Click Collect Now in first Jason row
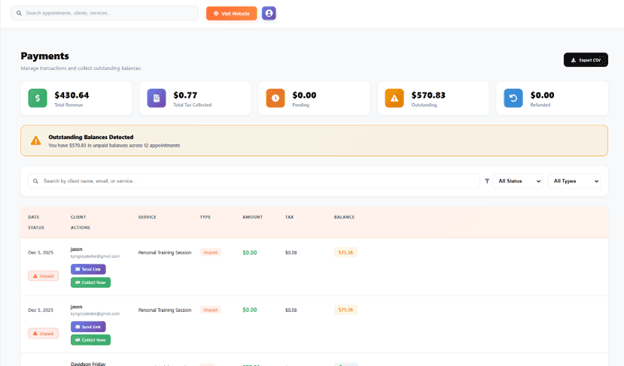The width and height of the screenshot is (624, 366). (91, 282)
